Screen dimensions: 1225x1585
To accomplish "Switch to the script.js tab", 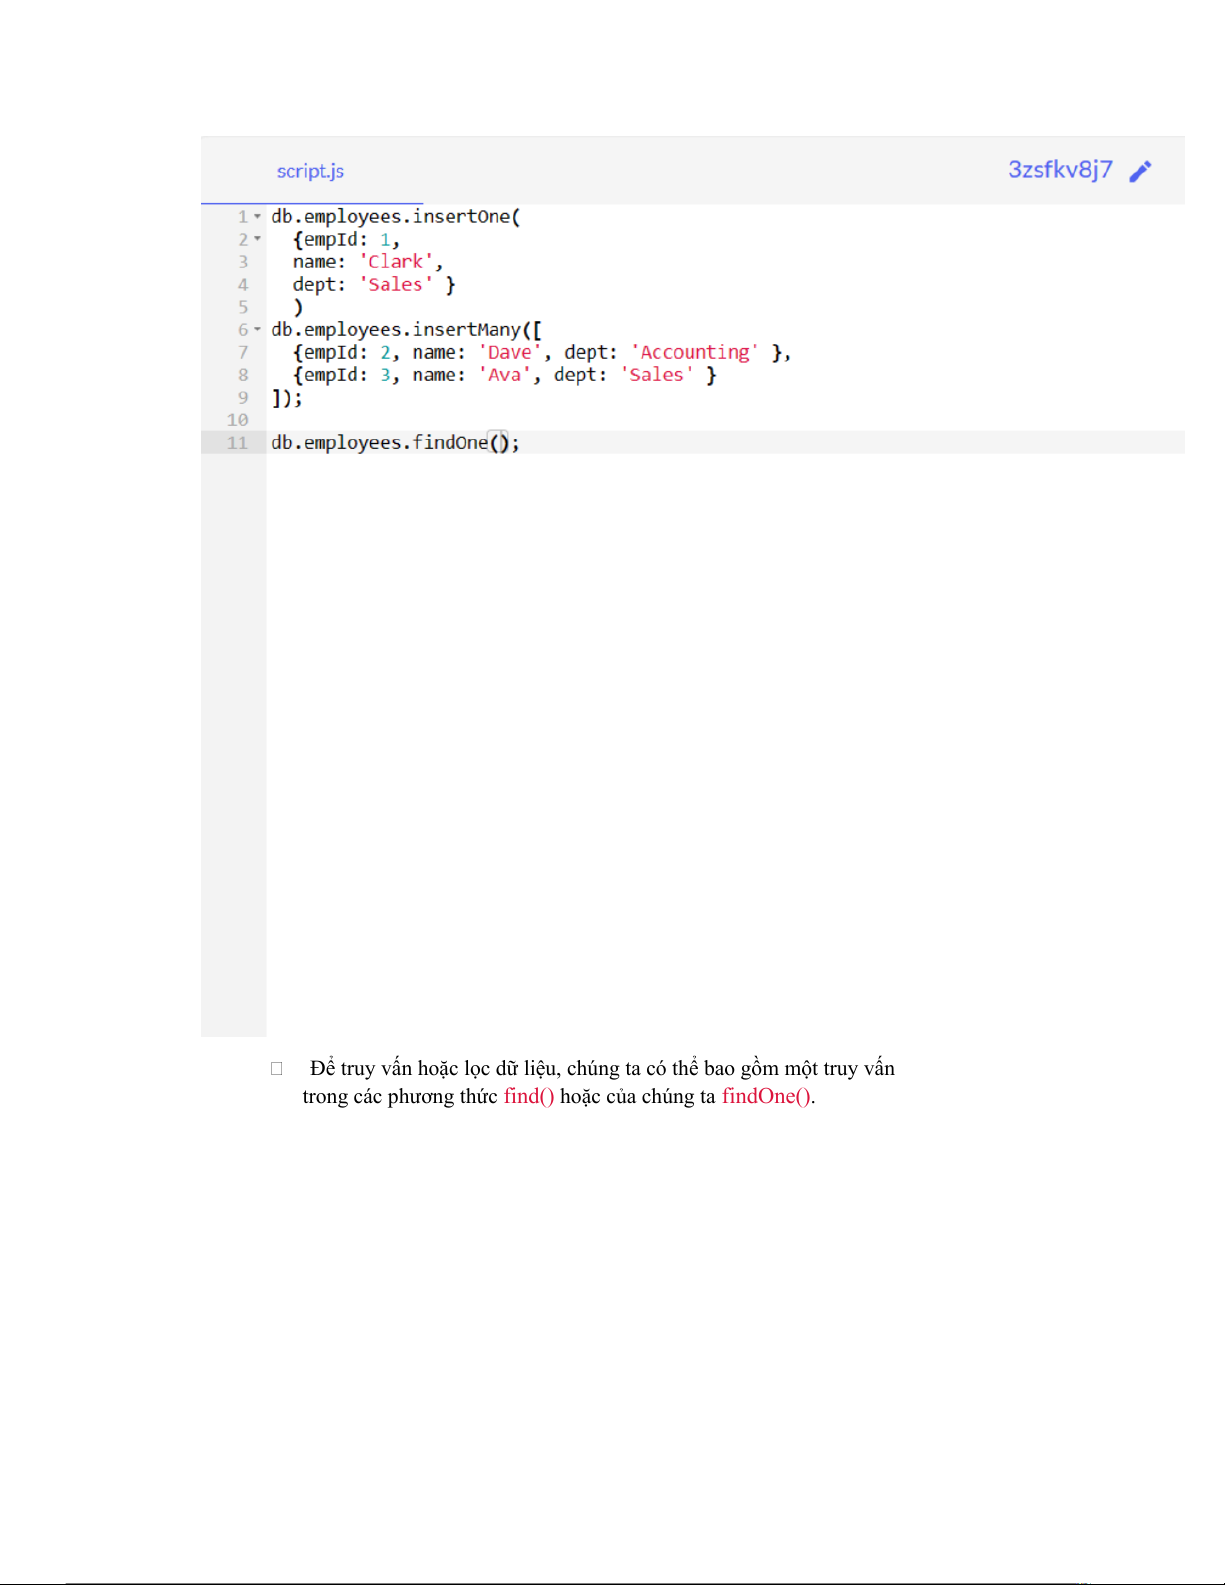I will (x=310, y=171).
